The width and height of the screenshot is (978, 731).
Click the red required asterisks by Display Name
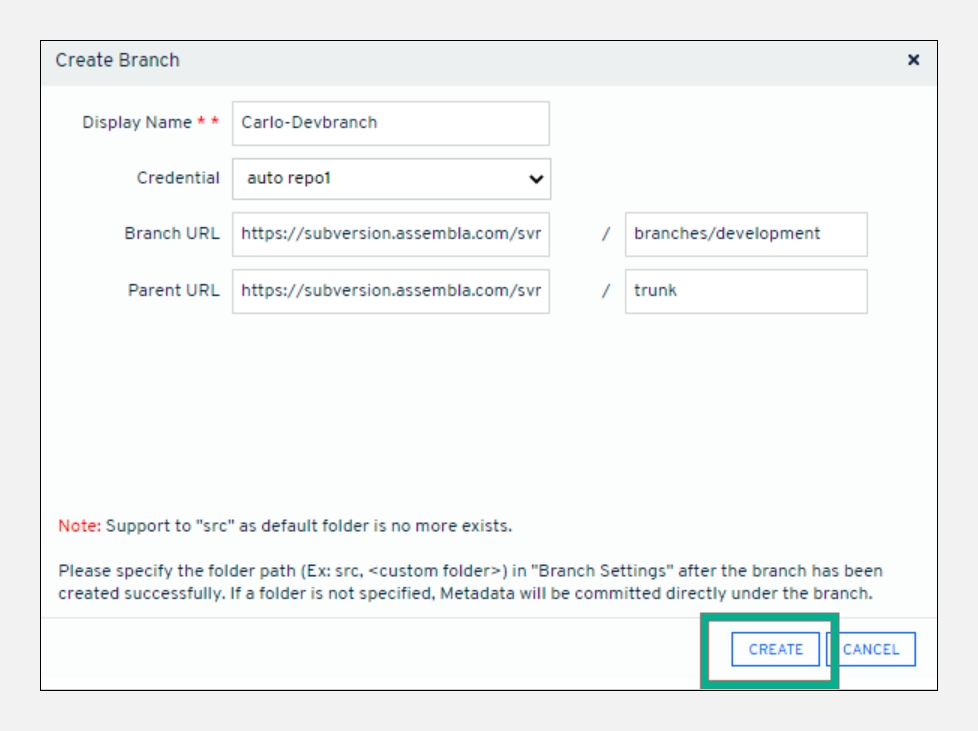pos(208,123)
